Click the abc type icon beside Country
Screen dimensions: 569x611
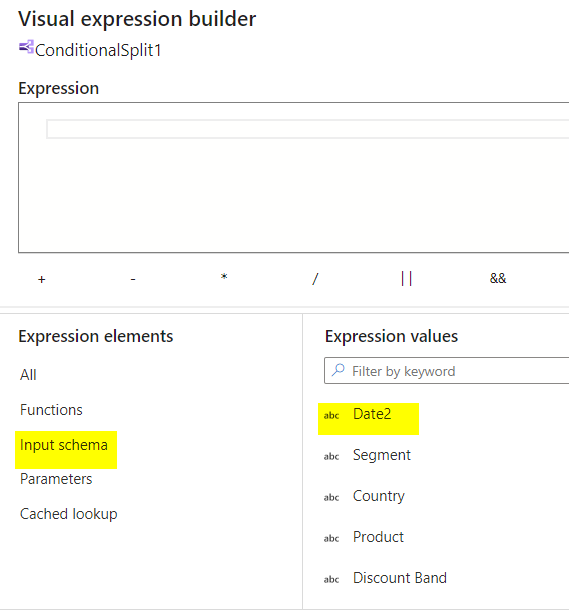[331, 497]
